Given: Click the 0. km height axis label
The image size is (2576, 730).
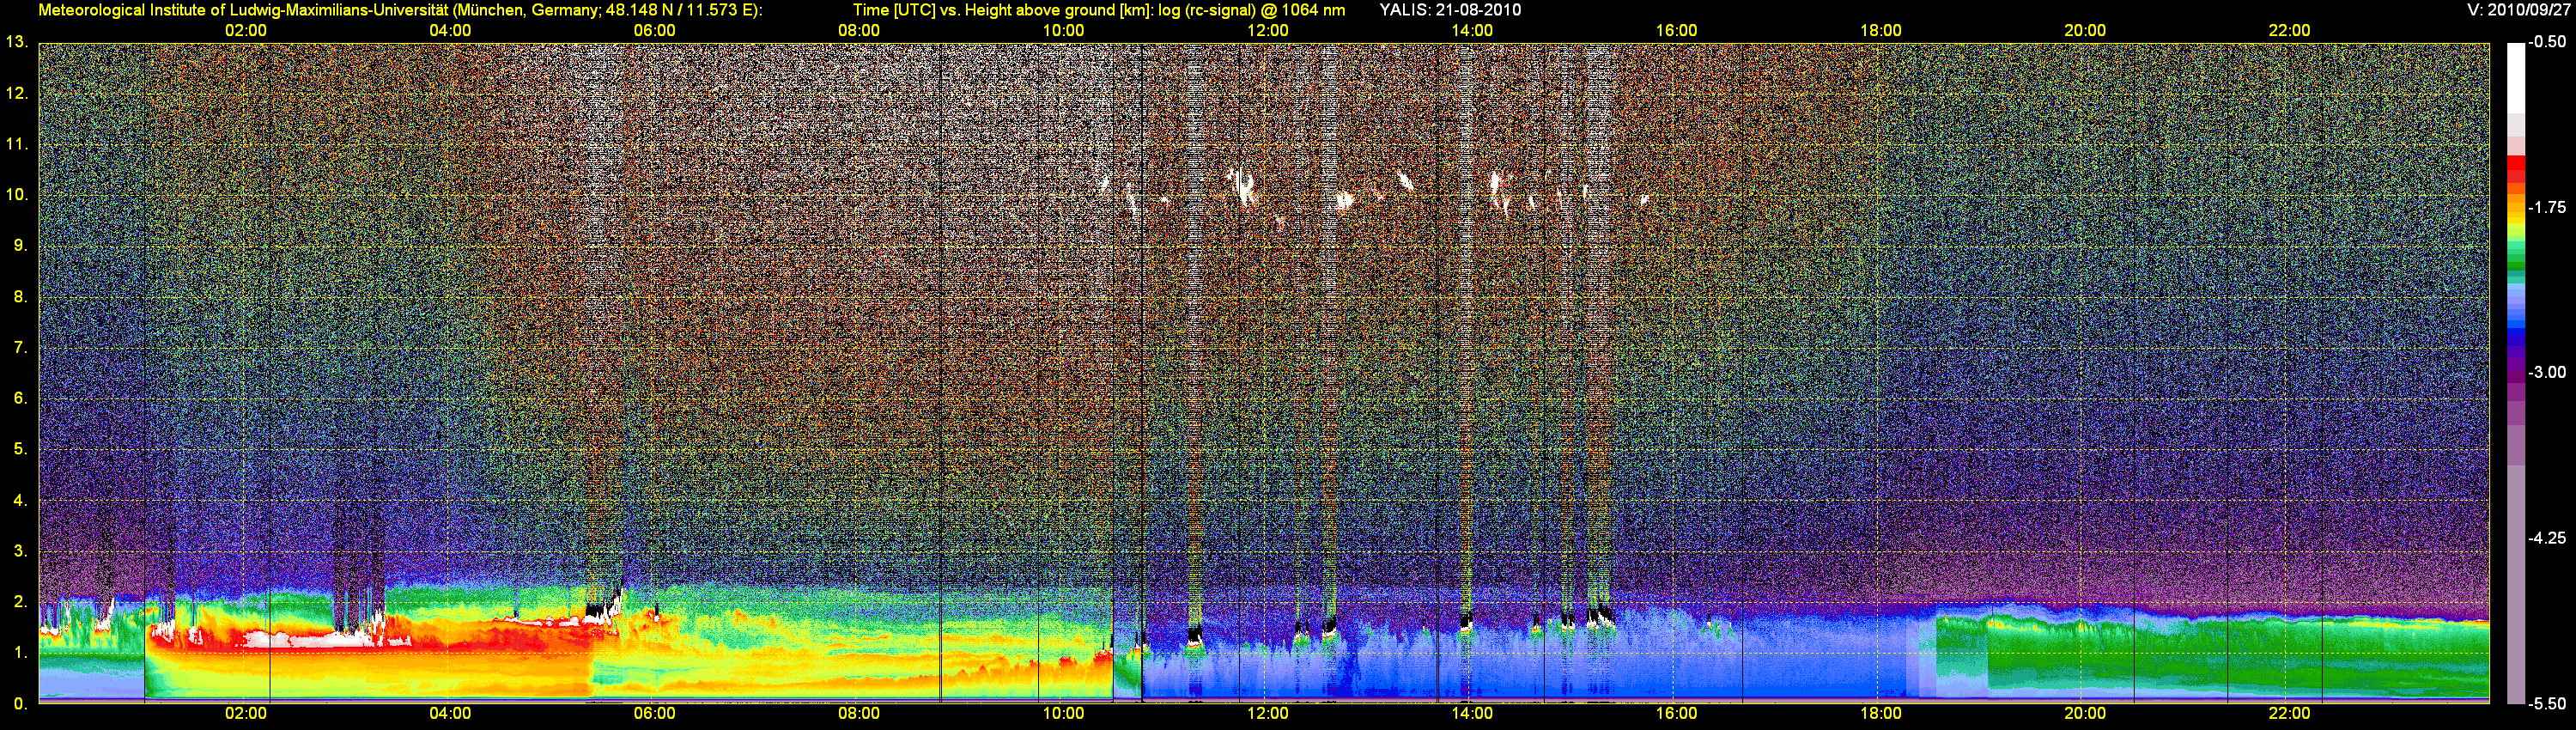Looking at the screenshot, I should point(21,703).
